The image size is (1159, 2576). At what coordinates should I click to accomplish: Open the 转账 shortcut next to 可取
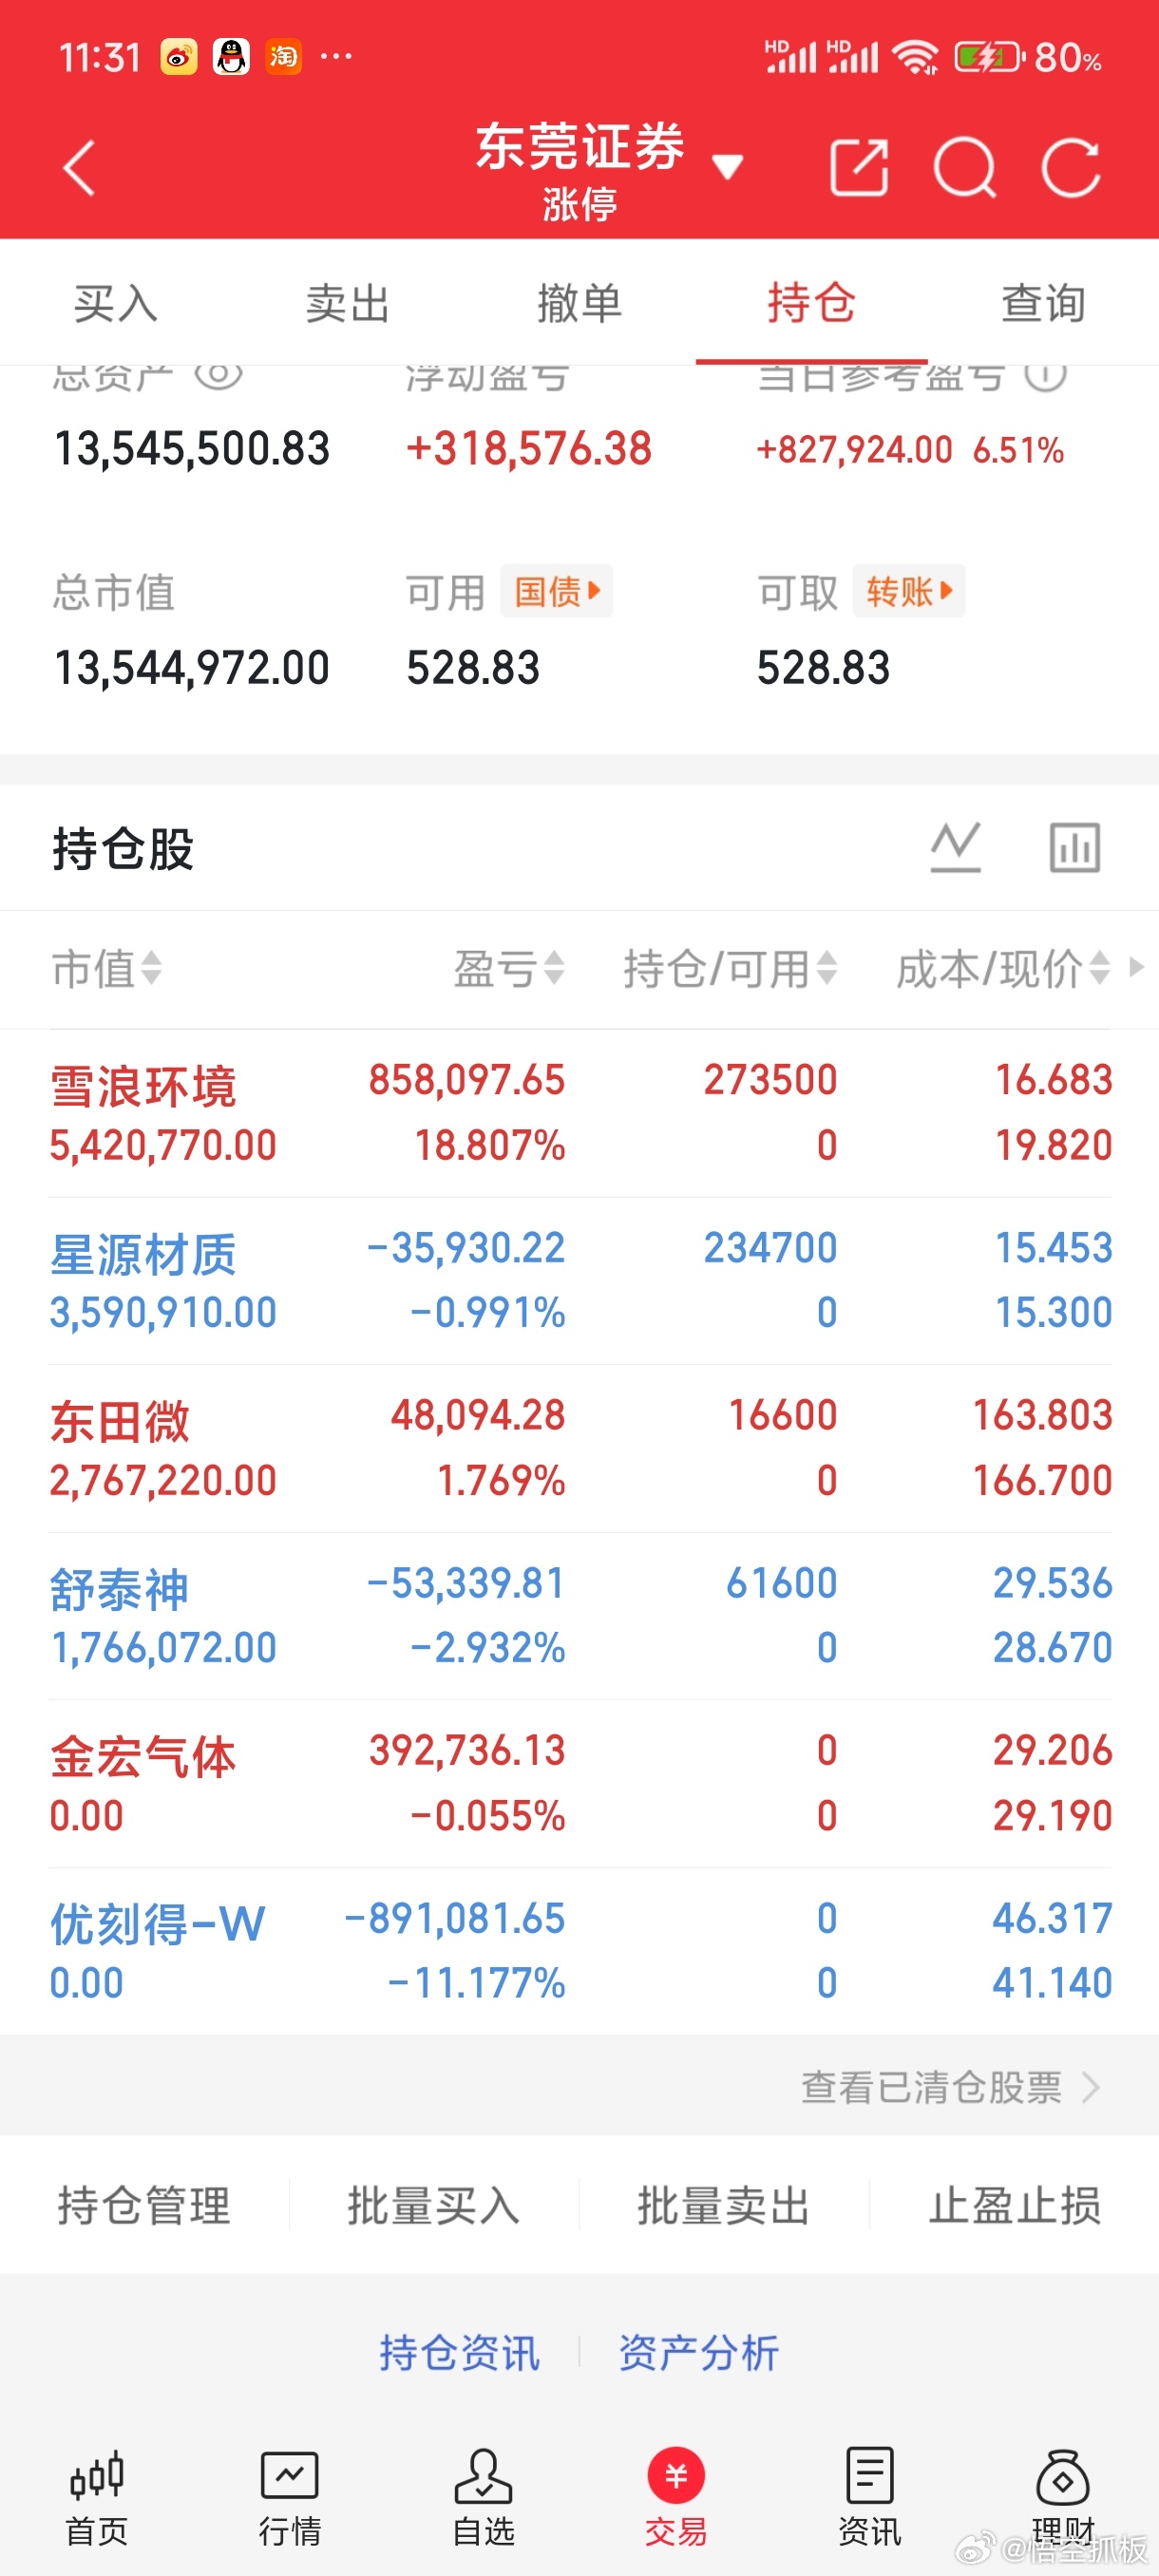tap(908, 592)
